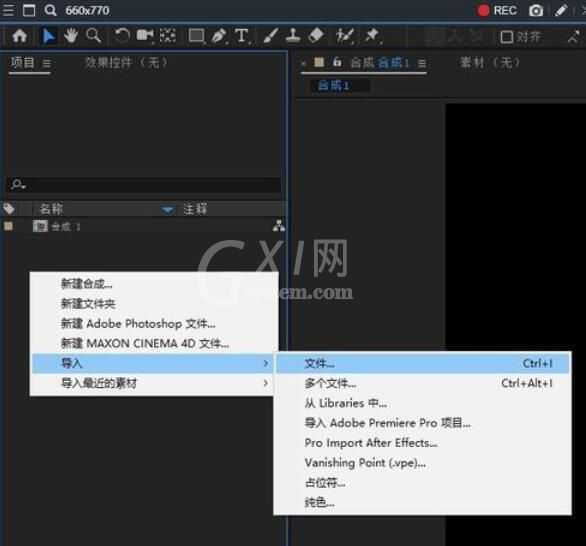
Task: Click the composition label color swatch in tab
Action: click(319, 62)
